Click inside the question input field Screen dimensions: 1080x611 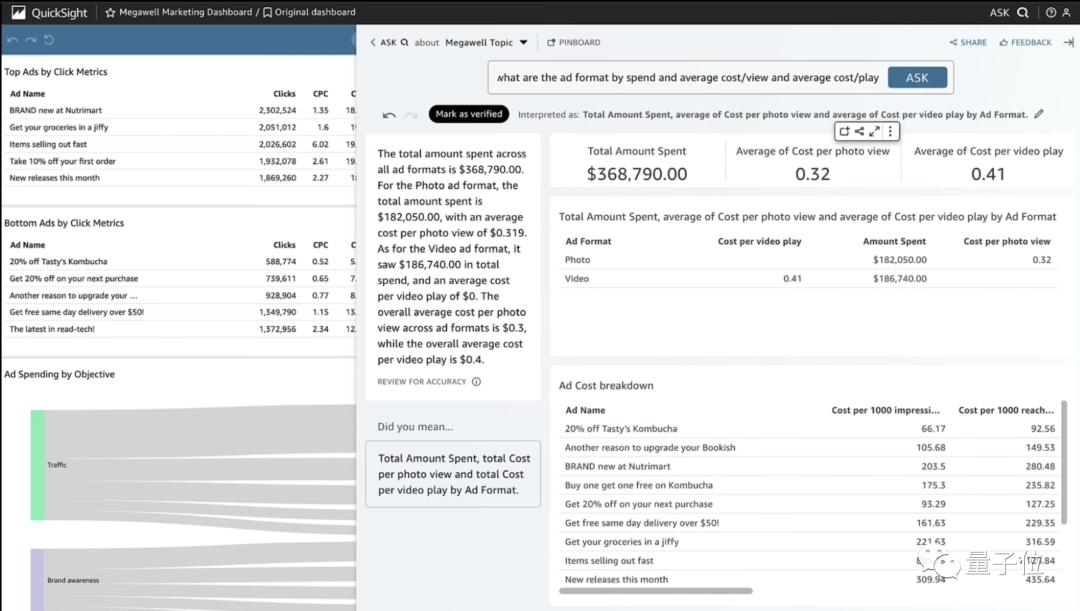[689, 78]
